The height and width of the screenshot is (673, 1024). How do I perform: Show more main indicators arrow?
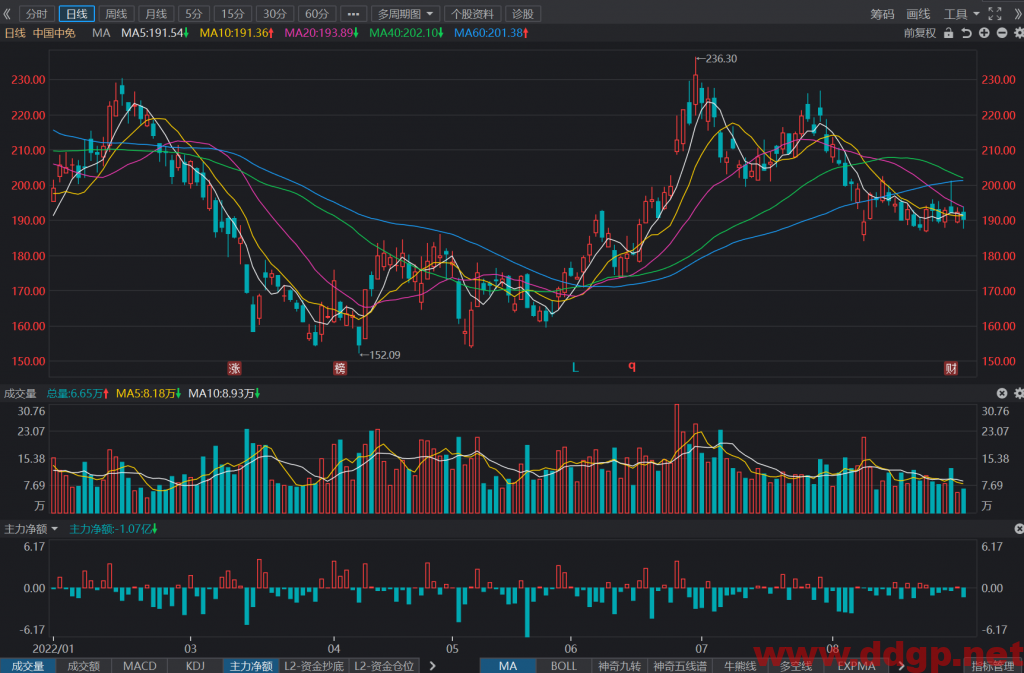901,666
